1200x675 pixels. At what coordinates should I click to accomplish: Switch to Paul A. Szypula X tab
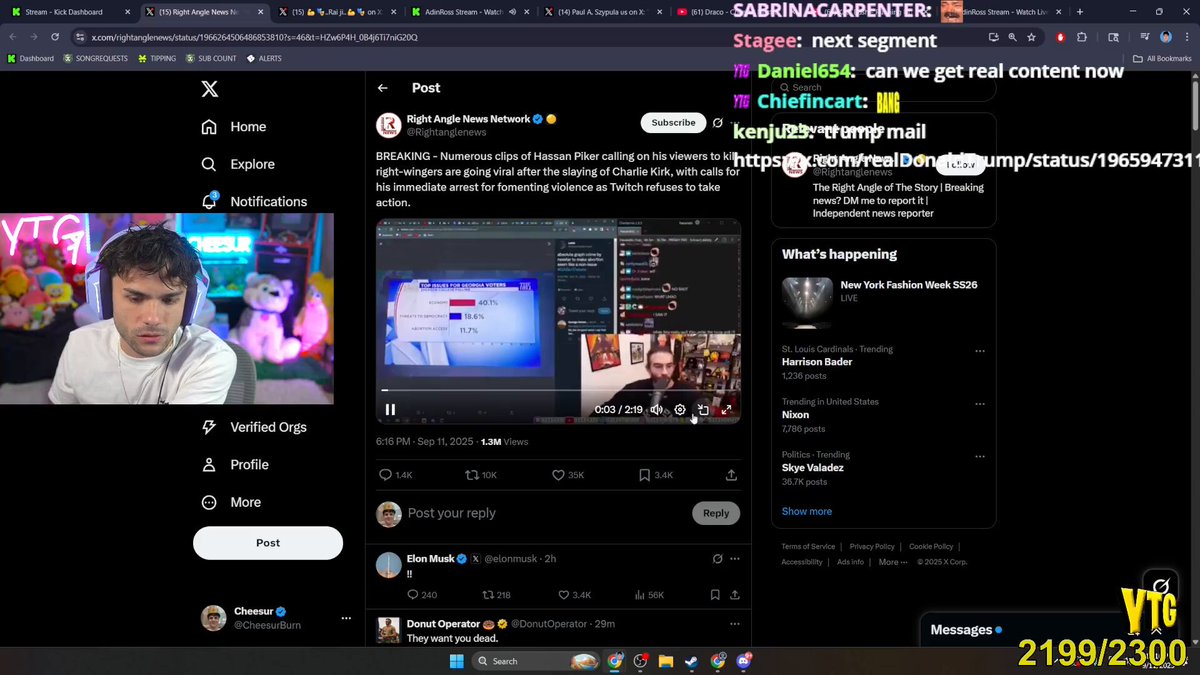click(x=602, y=12)
